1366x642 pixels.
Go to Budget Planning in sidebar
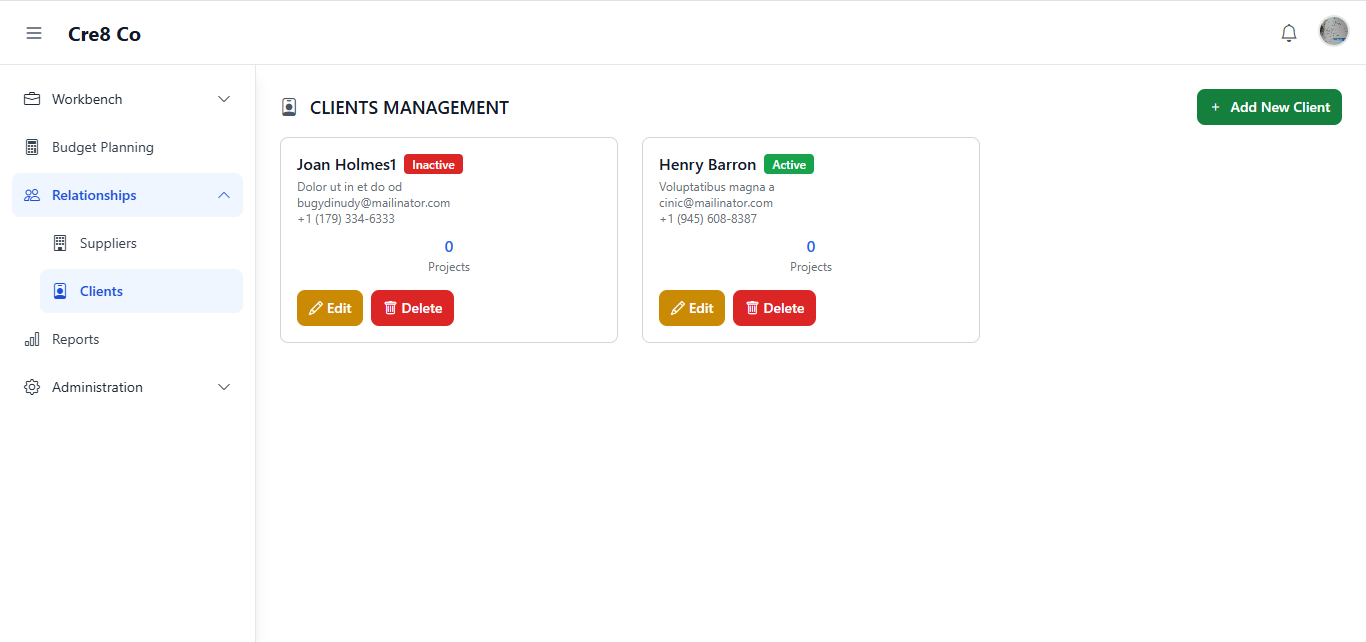tap(103, 147)
